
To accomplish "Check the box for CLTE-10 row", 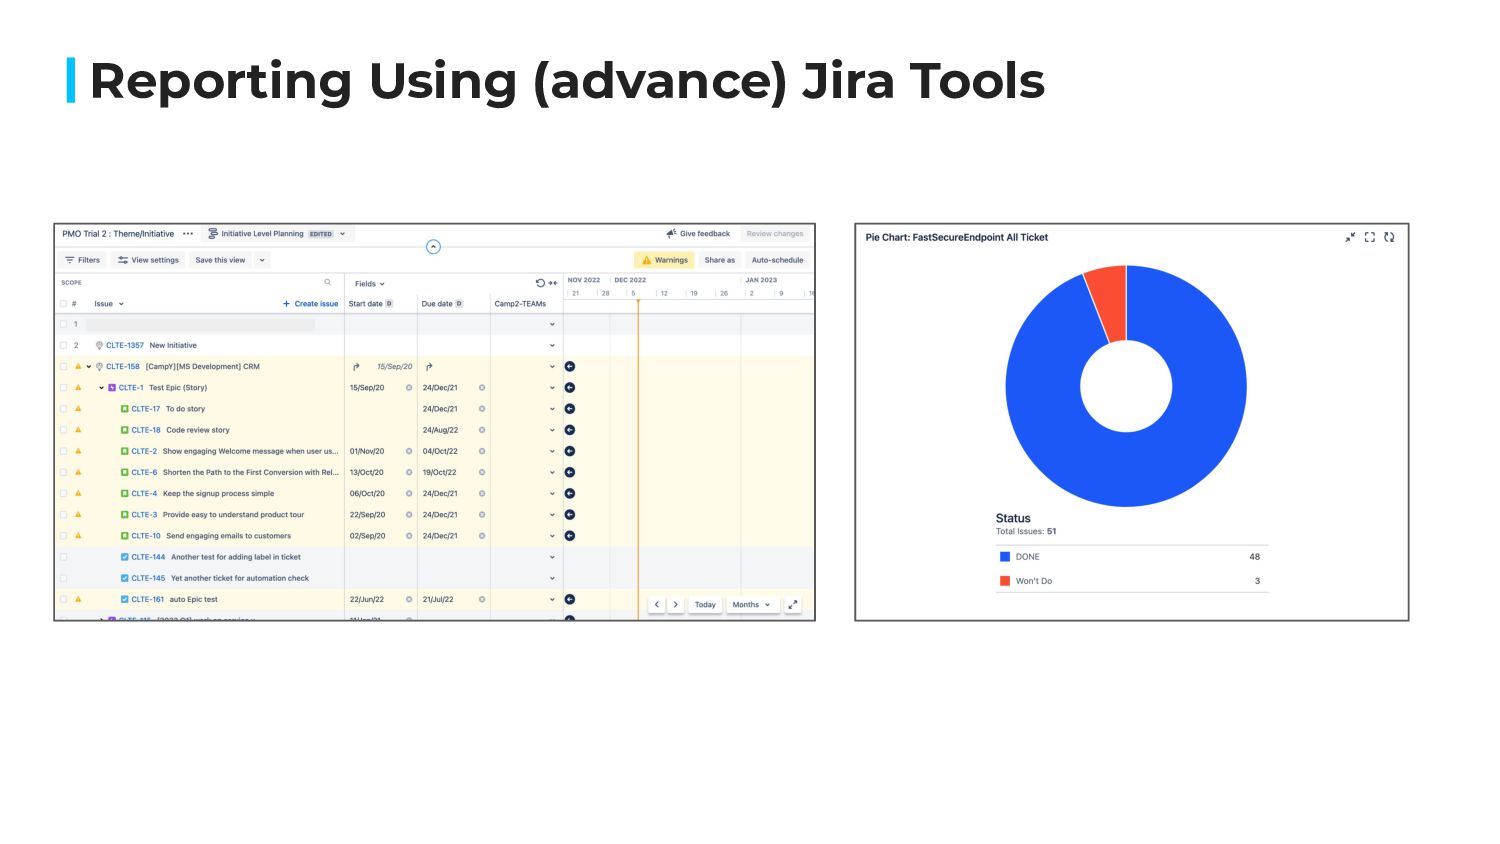I will click(63, 536).
